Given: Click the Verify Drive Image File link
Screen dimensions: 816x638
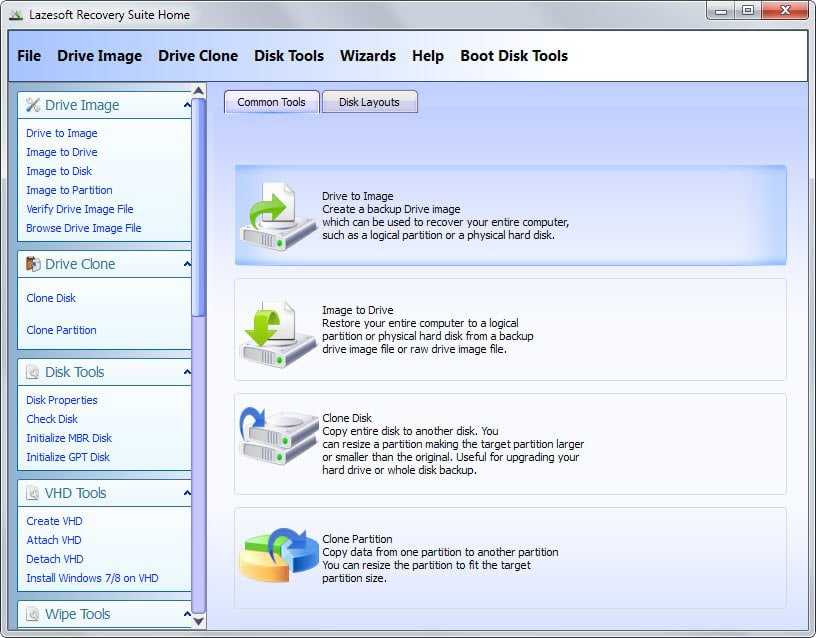Looking at the screenshot, I should 79,209.
